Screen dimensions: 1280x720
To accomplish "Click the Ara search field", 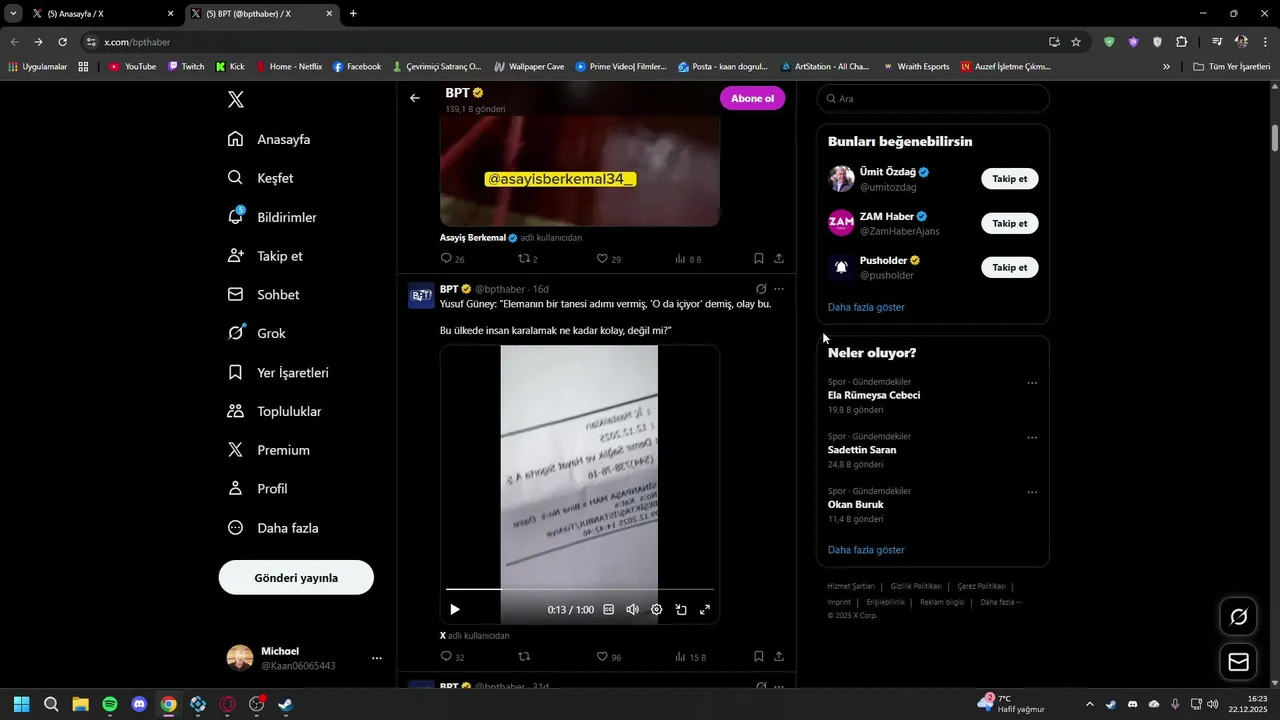I will point(933,99).
